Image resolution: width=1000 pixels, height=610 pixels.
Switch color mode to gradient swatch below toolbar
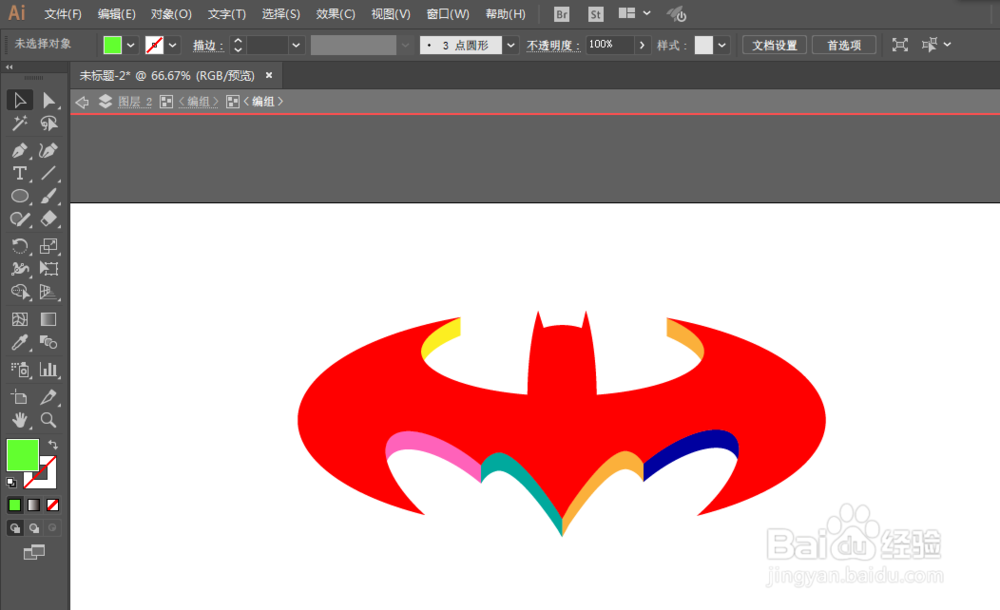pos(33,505)
